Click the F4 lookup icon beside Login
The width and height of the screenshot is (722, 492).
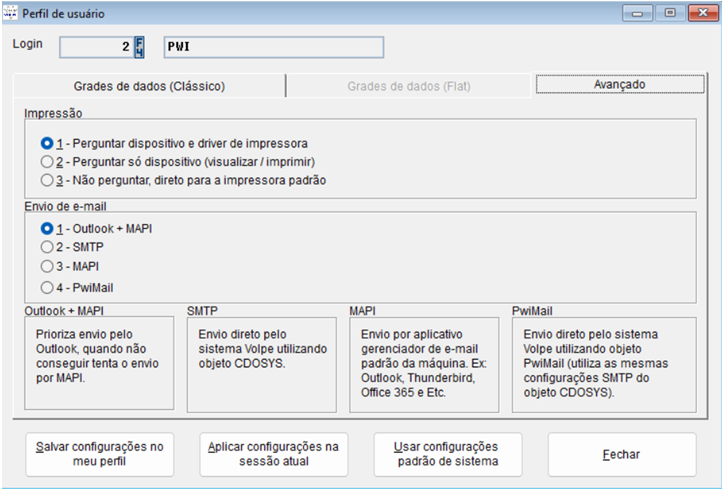139,47
